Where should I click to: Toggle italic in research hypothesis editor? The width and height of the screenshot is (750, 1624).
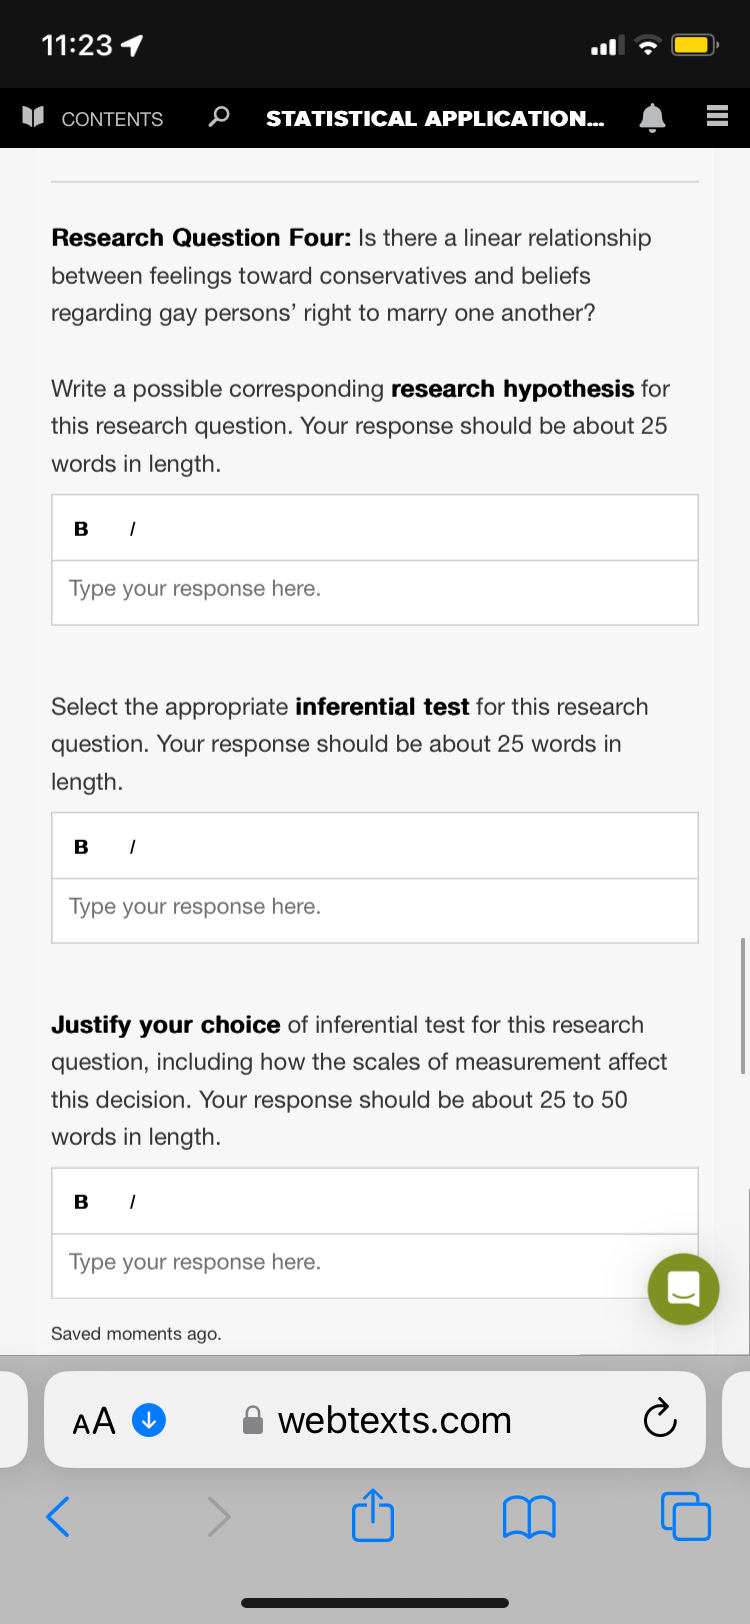pos(132,529)
